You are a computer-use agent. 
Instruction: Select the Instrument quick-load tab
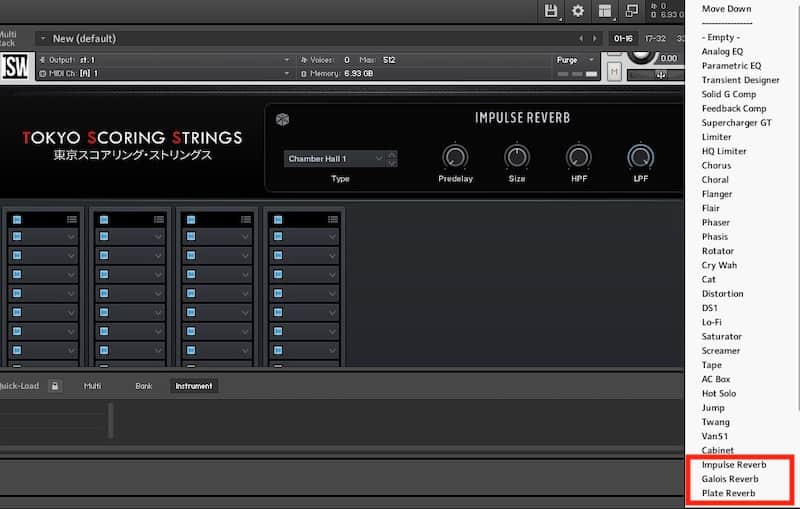pos(194,386)
